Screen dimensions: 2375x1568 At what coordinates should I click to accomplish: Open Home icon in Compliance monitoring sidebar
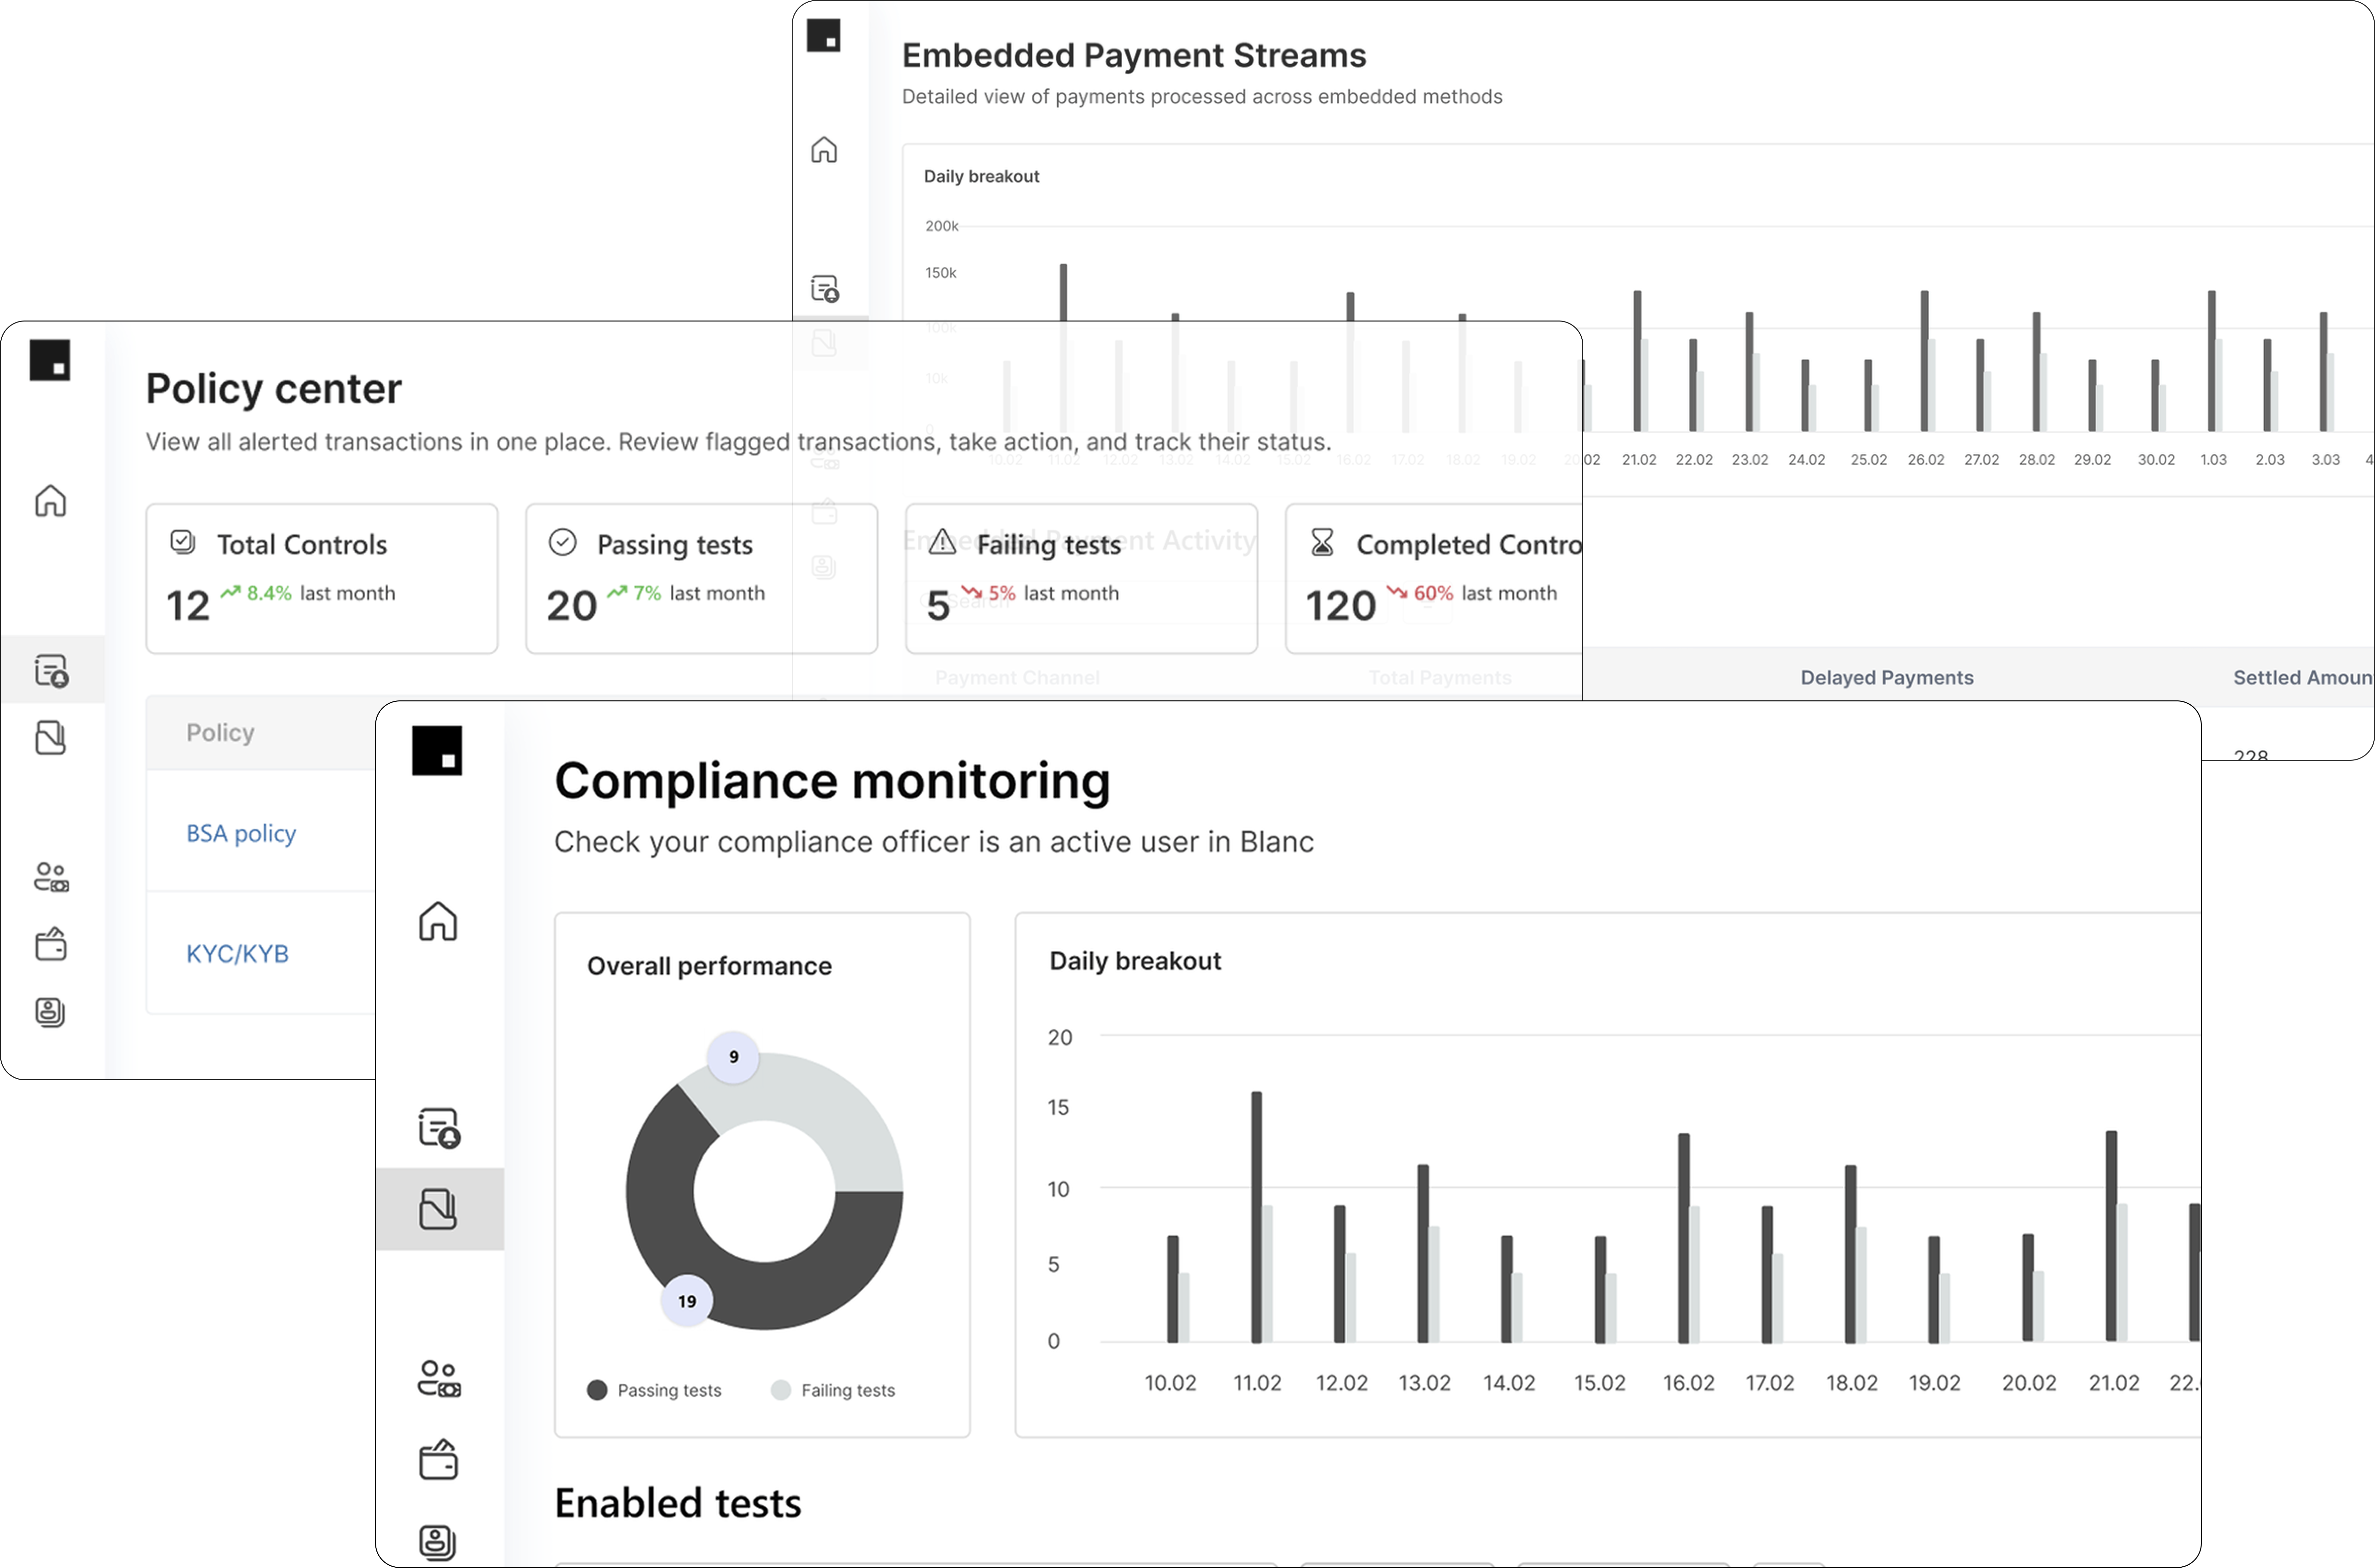tap(438, 921)
